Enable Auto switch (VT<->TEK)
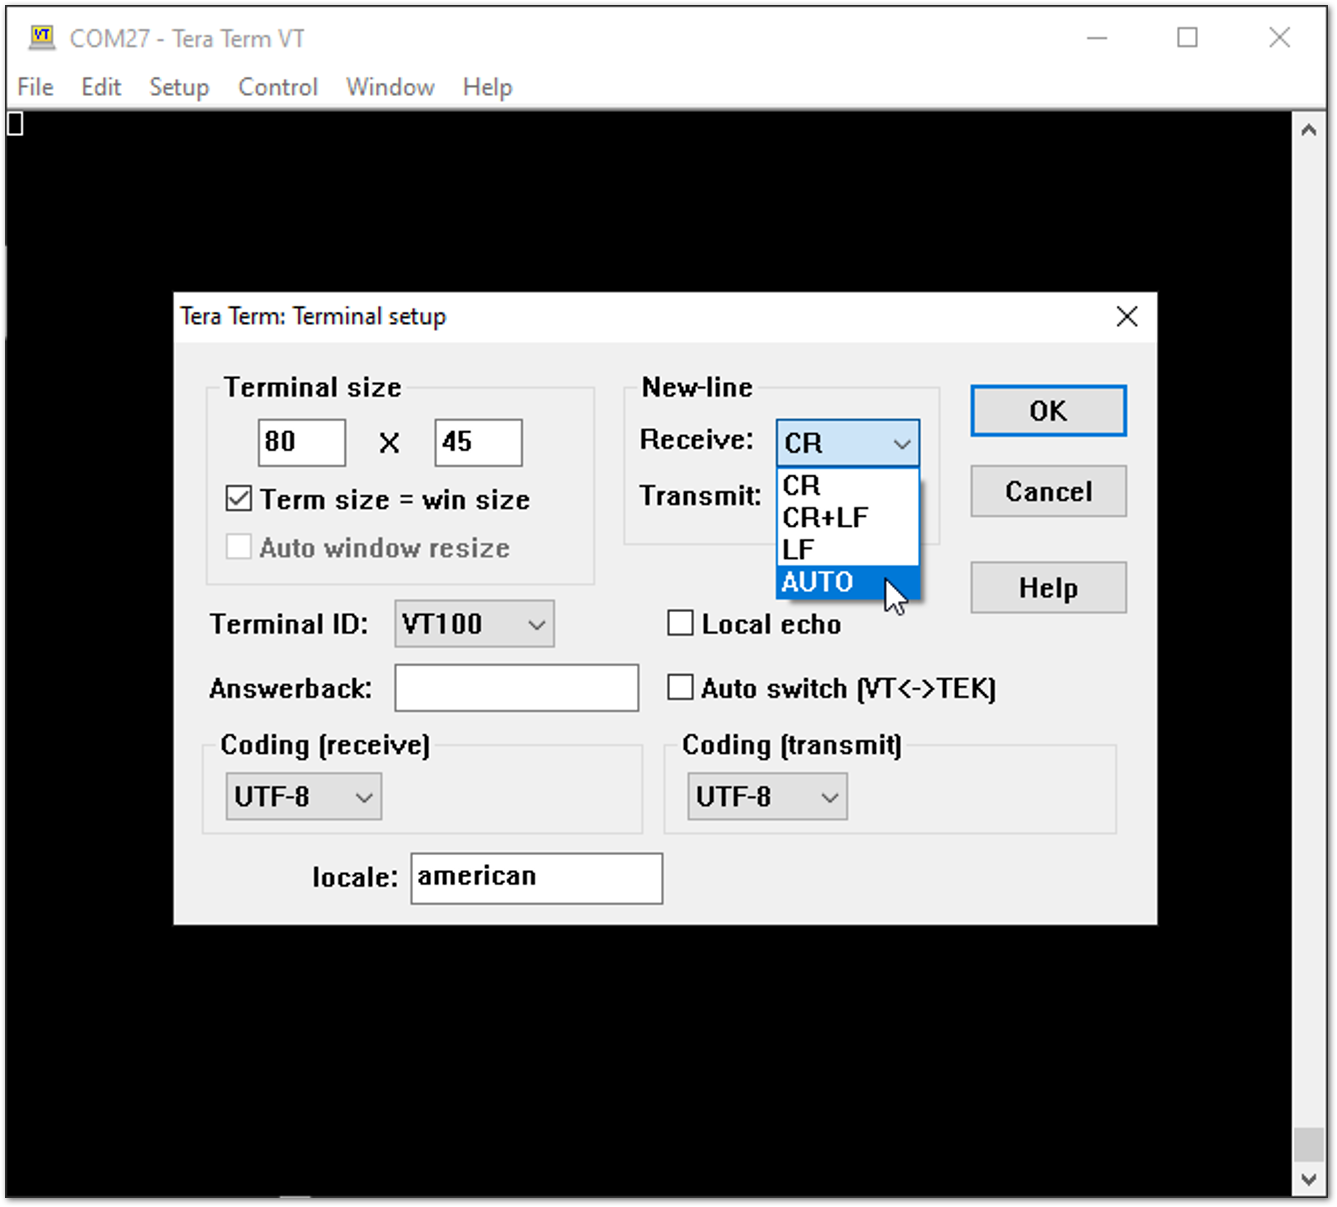Image resolution: width=1337 pixels, height=1207 pixels. [x=680, y=687]
